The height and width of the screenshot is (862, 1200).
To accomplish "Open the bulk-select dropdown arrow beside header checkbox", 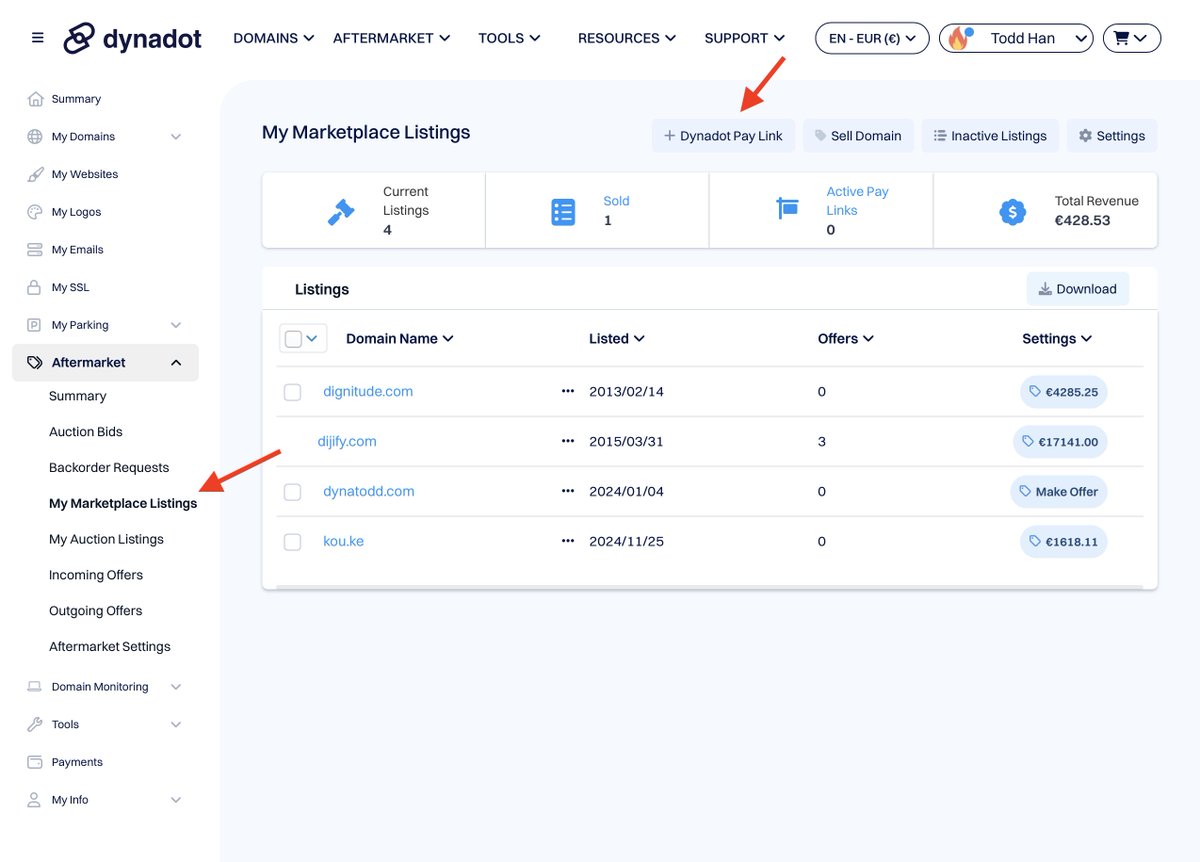I will pyautogui.click(x=312, y=339).
